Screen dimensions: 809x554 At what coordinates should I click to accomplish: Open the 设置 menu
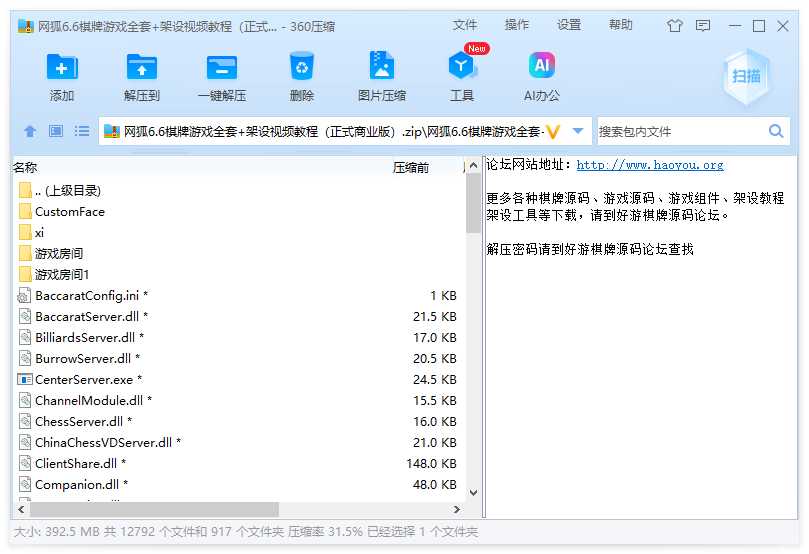tap(569, 25)
